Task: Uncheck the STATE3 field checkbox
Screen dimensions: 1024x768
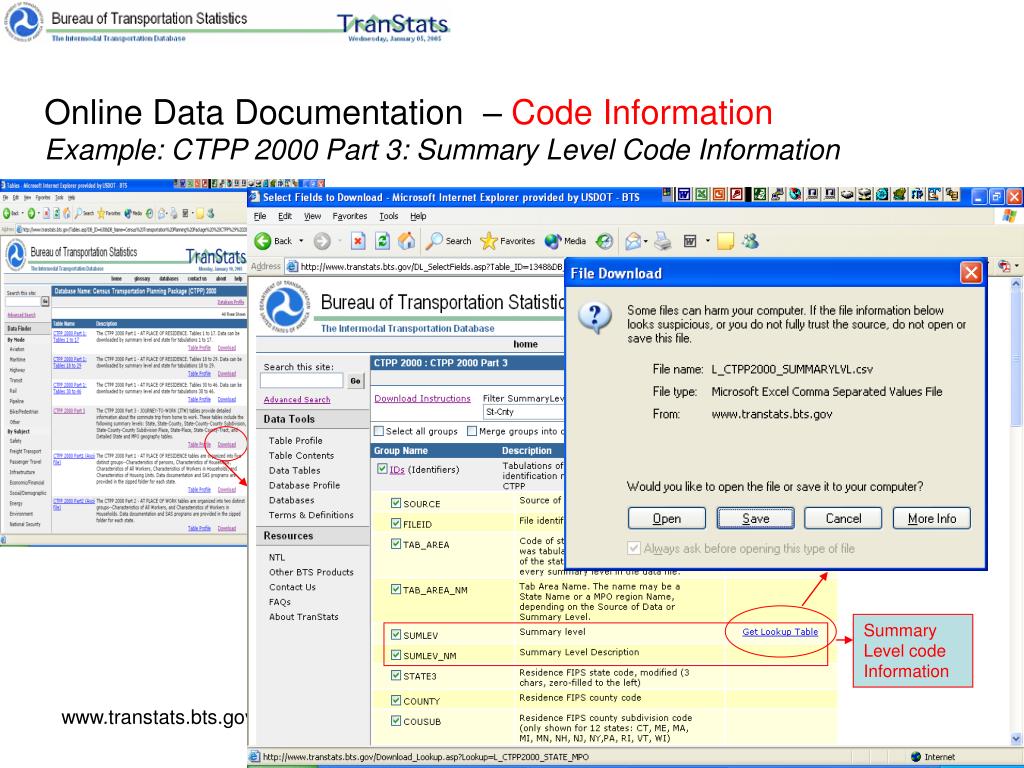Action: [x=396, y=675]
